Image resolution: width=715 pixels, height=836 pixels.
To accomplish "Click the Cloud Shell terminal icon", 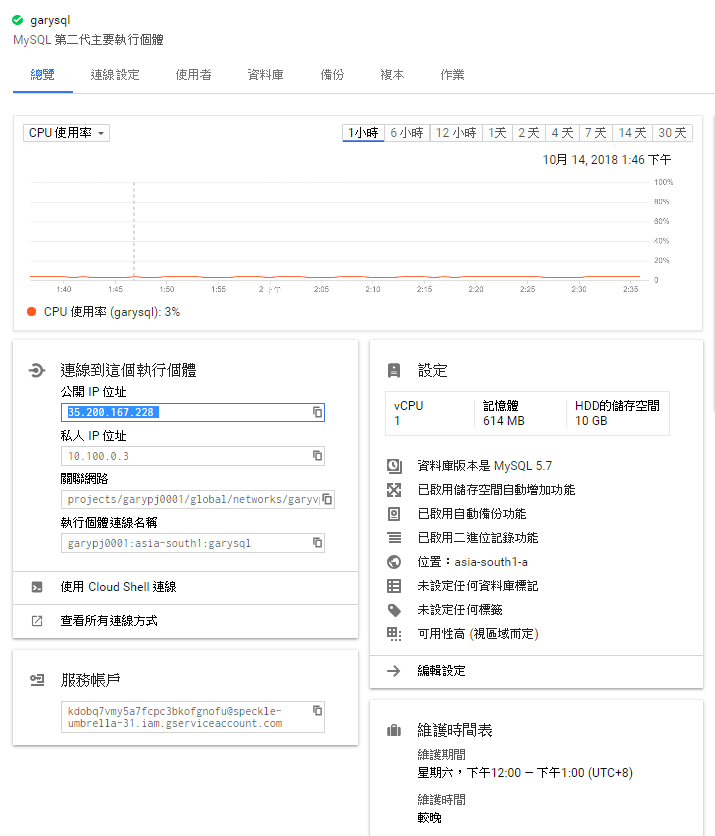I will pyautogui.click(x=37, y=587).
